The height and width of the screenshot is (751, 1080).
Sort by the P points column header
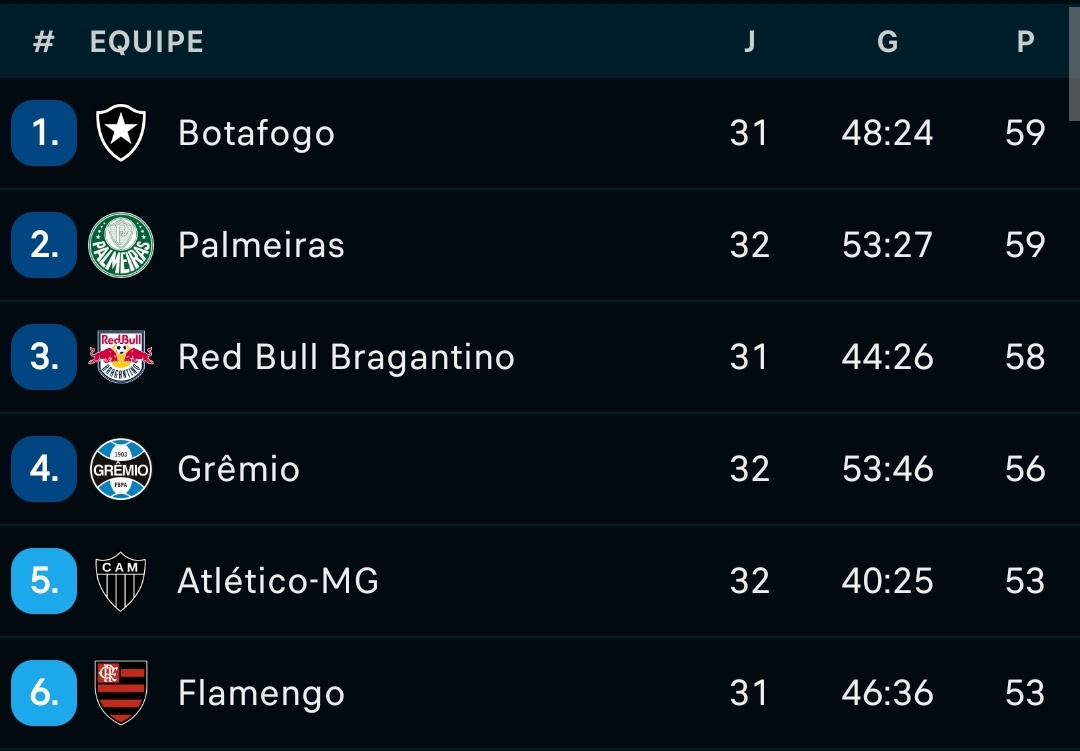pos(1025,42)
